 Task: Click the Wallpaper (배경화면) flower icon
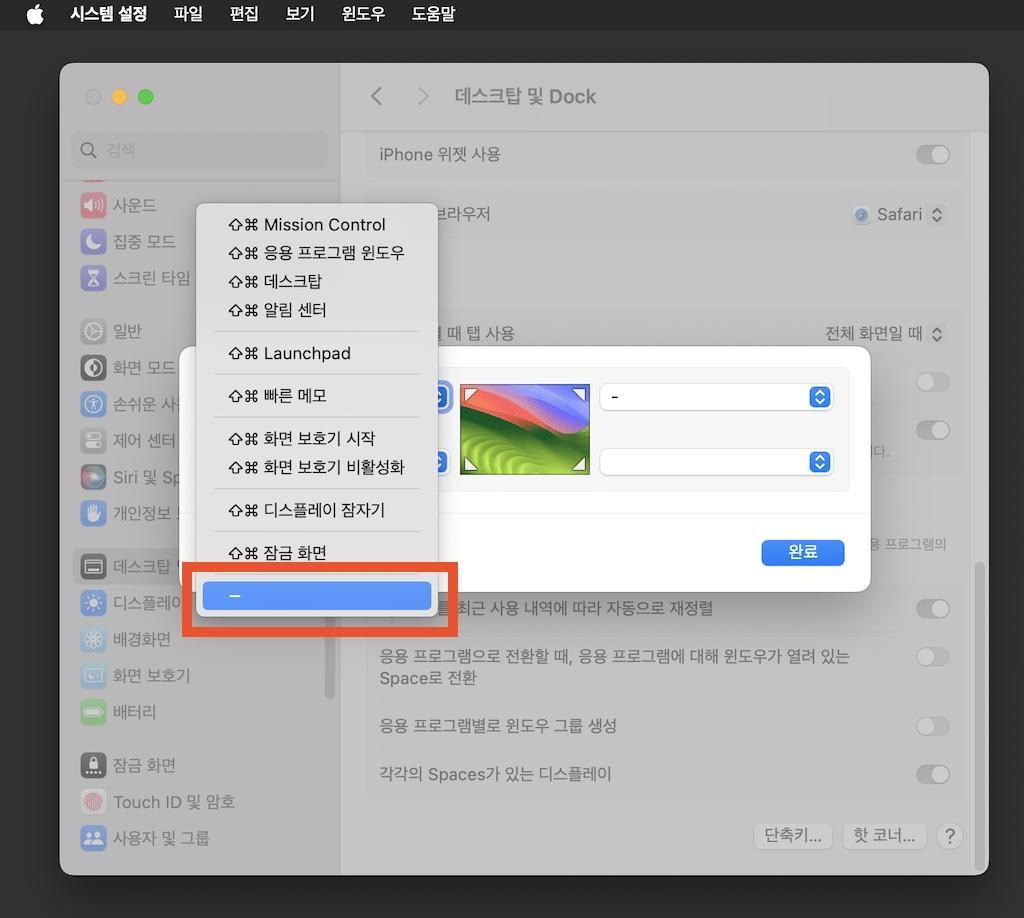click(x=93, y=639)
